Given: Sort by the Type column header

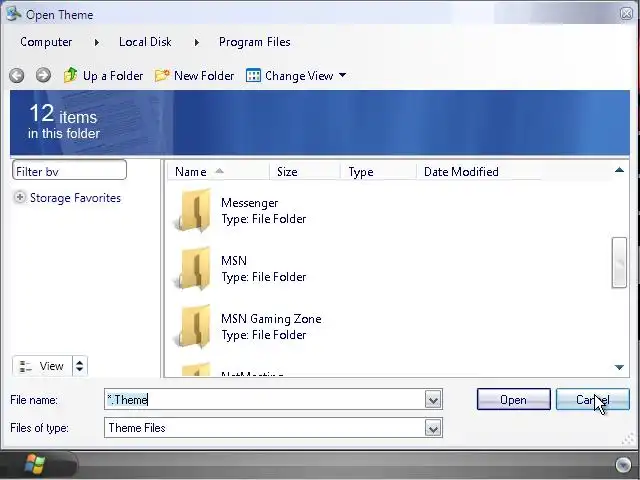Looking at the screenshot, I should click(x=378, y=171).
